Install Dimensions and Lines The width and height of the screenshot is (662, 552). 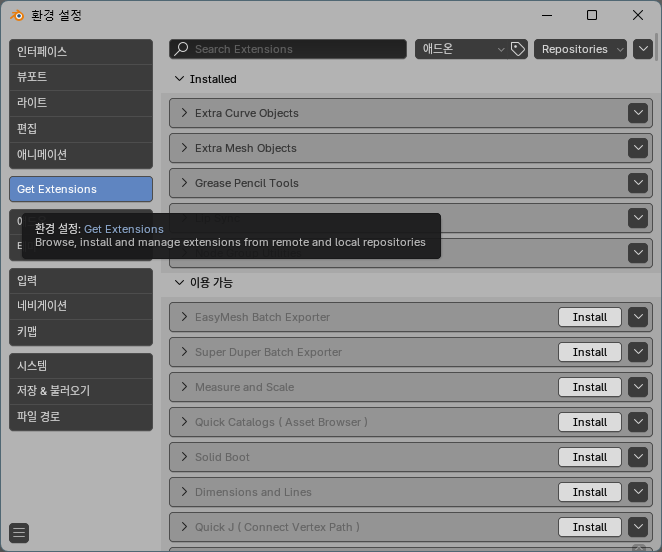[x=590, y=492]
